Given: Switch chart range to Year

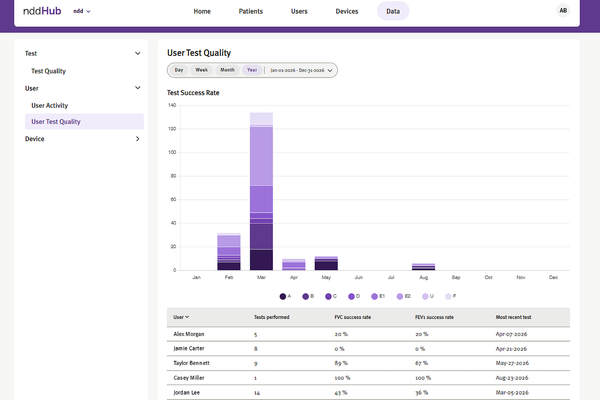Looking at the screenshot, I should tap(252, 70).
